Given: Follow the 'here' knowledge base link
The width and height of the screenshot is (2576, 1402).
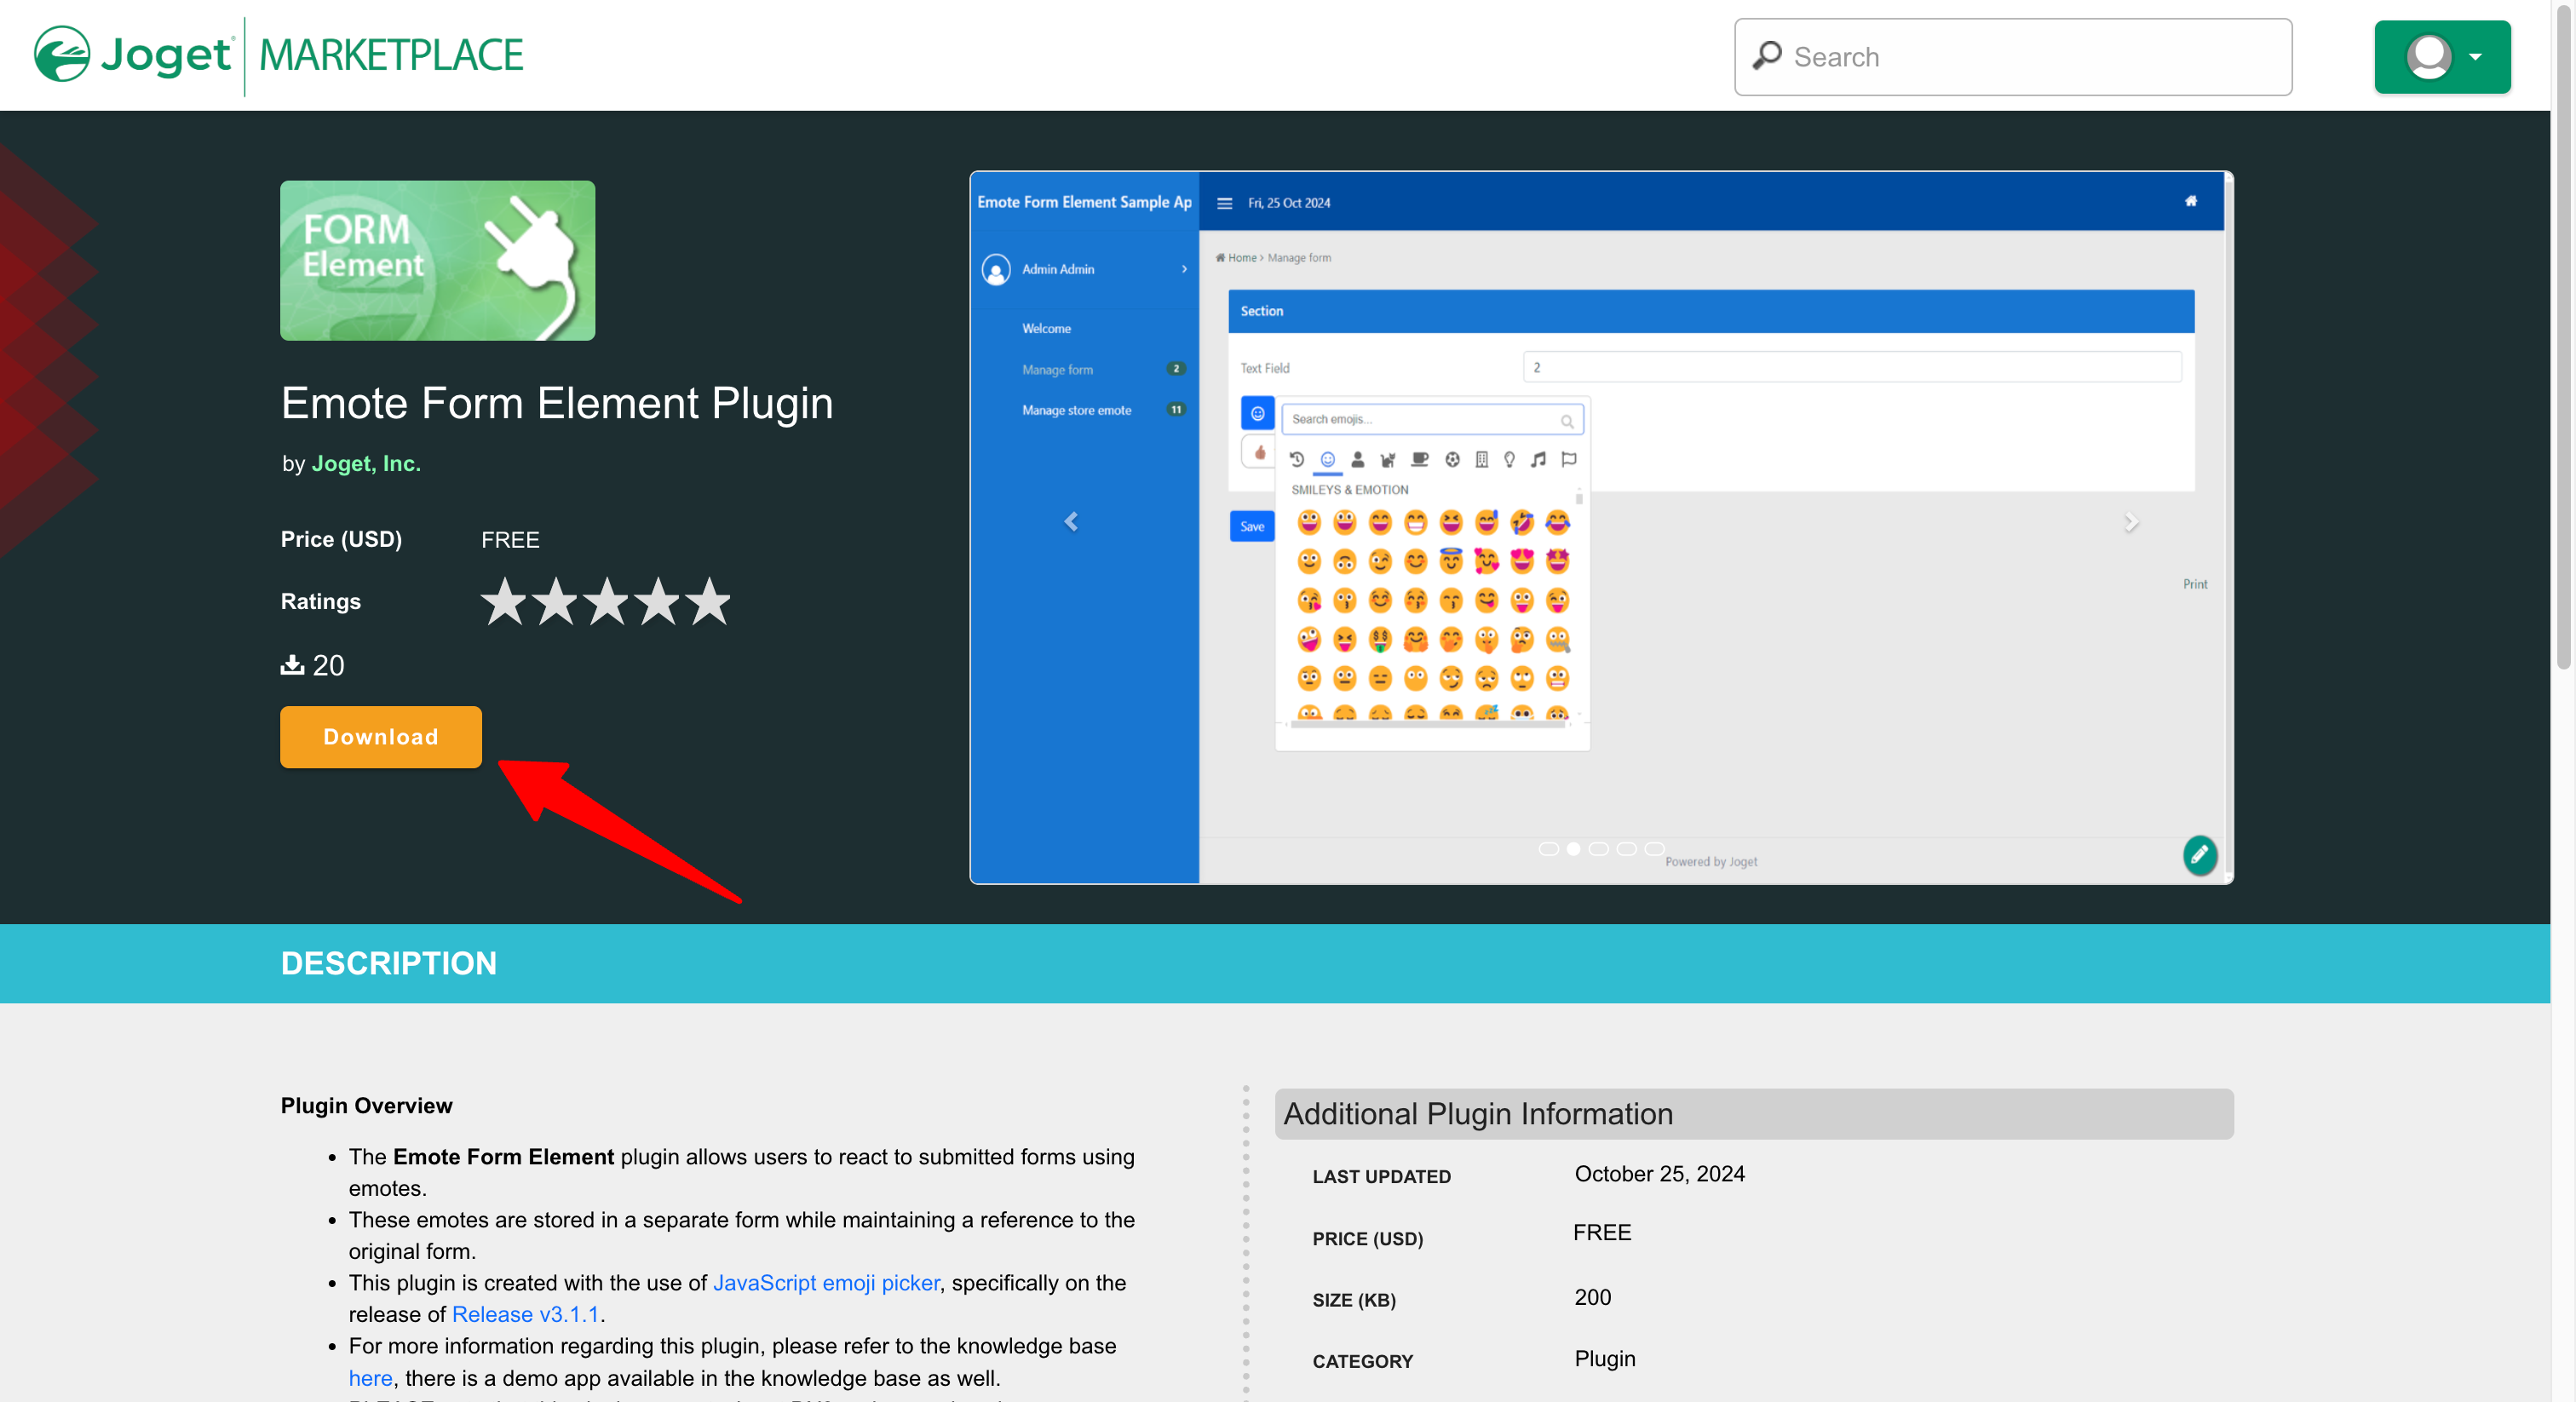Looking at the screenshot, I should (x=370, y=1378).
